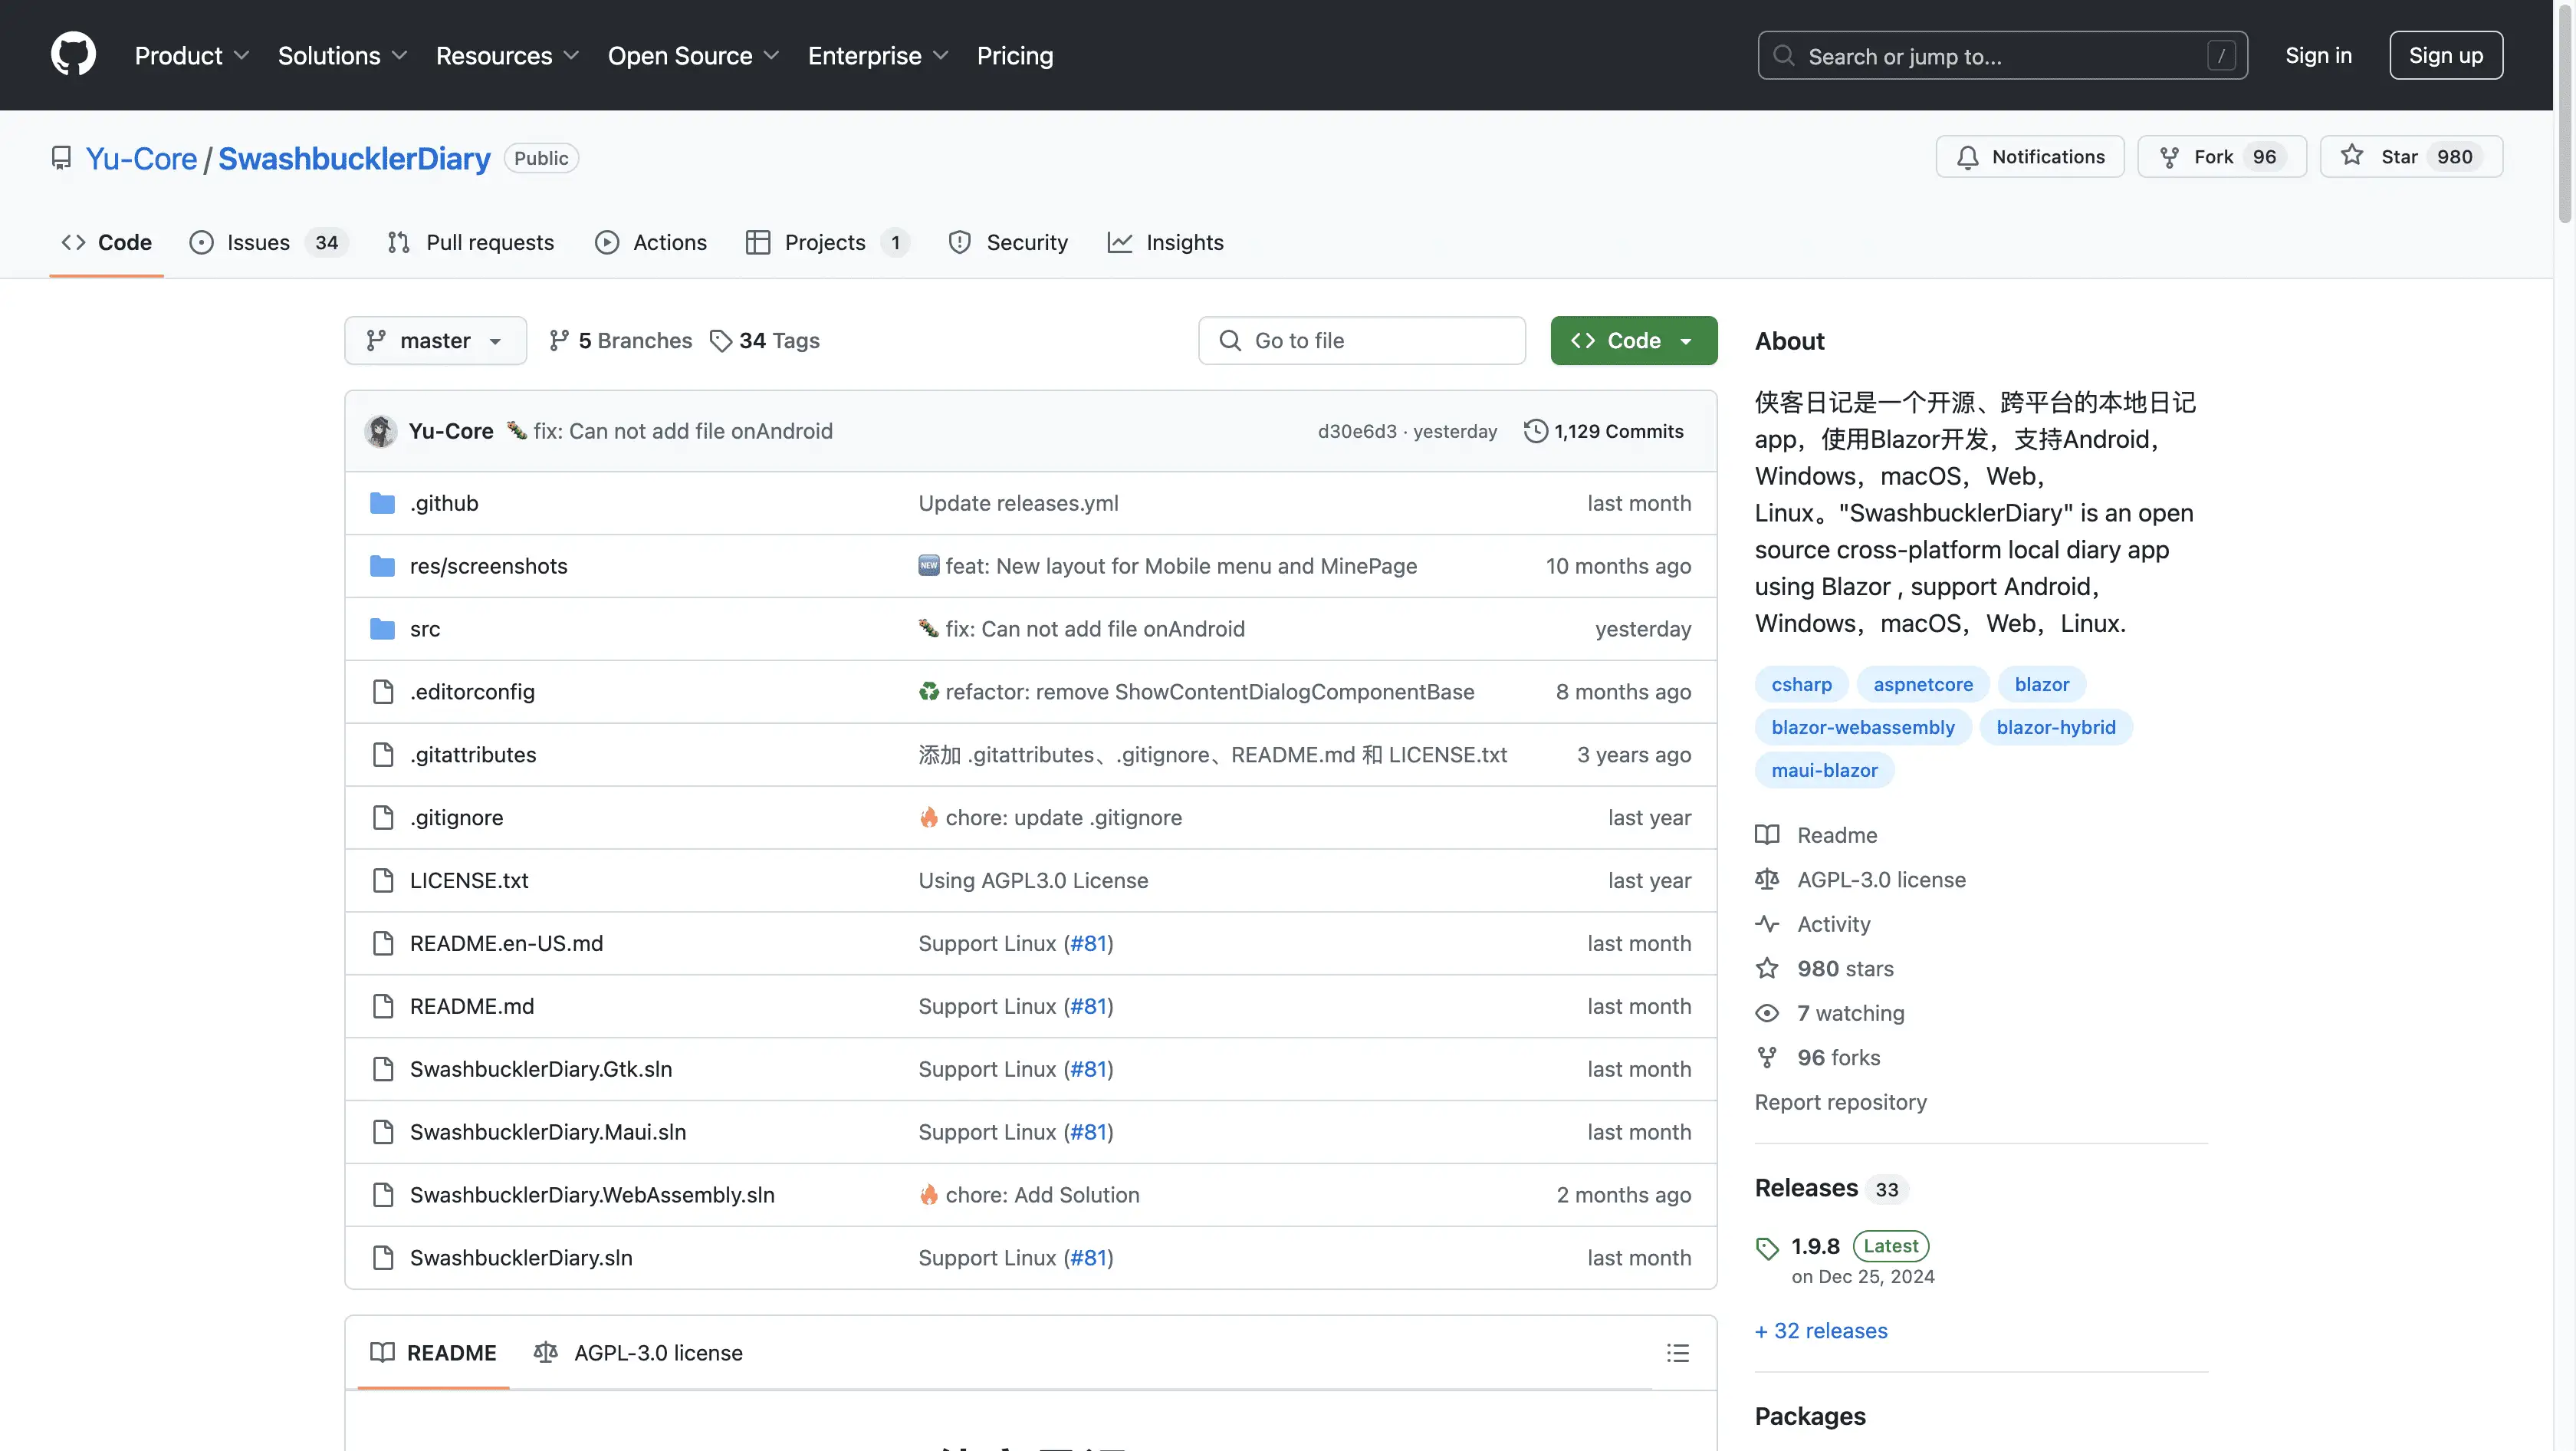2576x1451 pixels.
Task: Click the Notifications bell icon
Action: point(1967,157)
